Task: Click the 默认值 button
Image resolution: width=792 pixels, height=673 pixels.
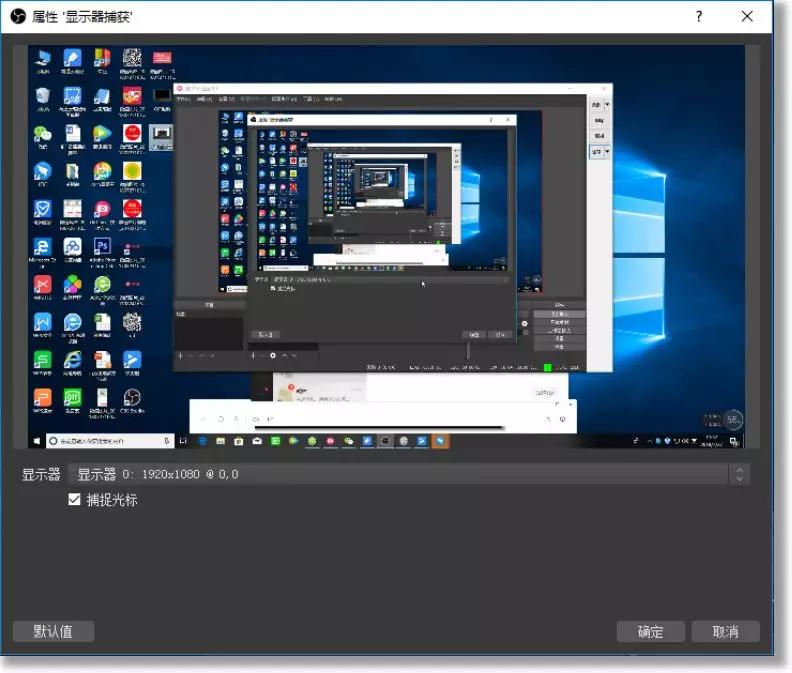Action: click(x=53, y=632)
